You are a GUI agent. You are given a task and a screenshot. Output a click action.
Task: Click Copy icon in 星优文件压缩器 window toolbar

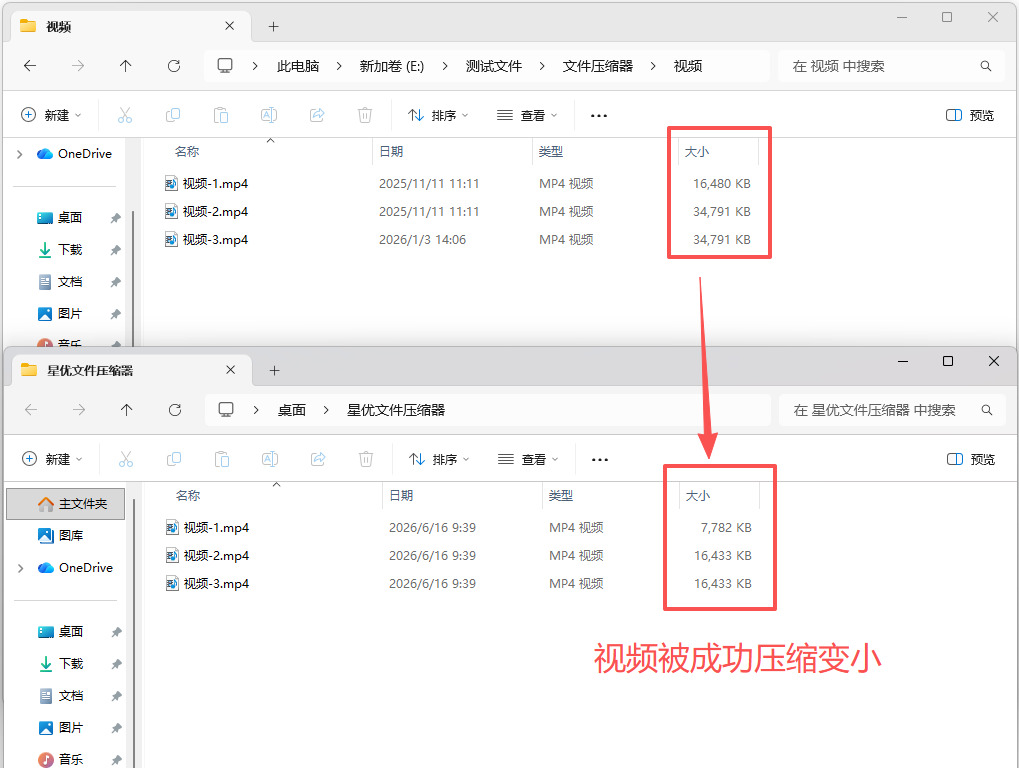click(174, 459)
